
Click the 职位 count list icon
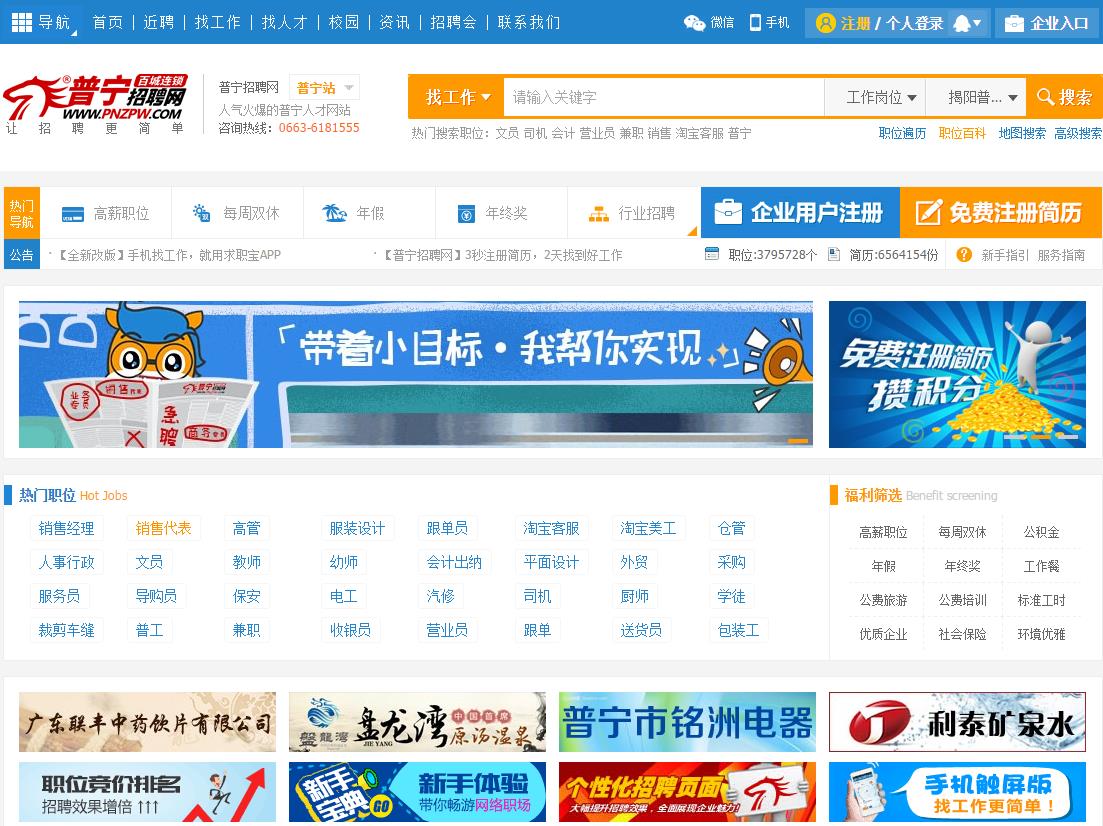[712, 254]
